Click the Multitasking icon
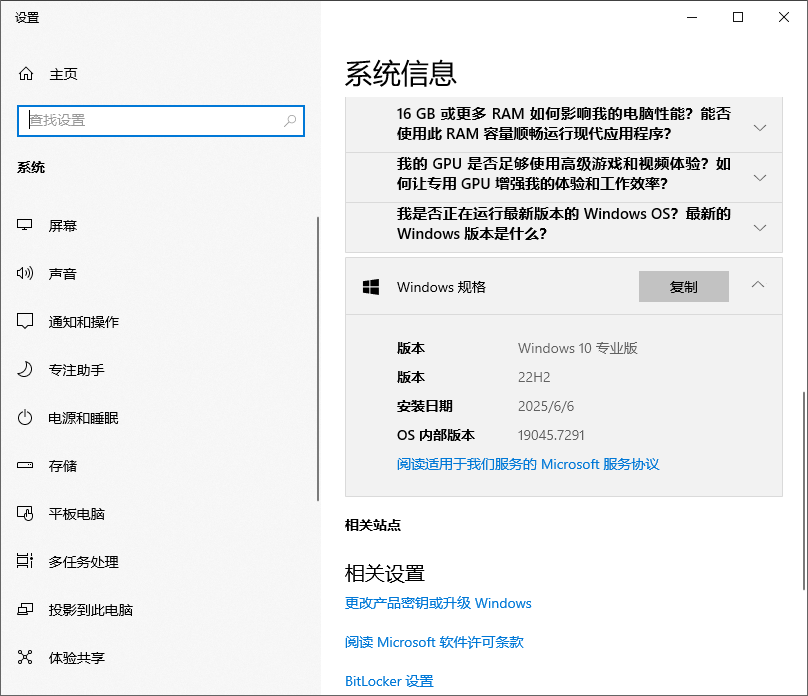This screenshot has height=696, width=808. [25, 561]
